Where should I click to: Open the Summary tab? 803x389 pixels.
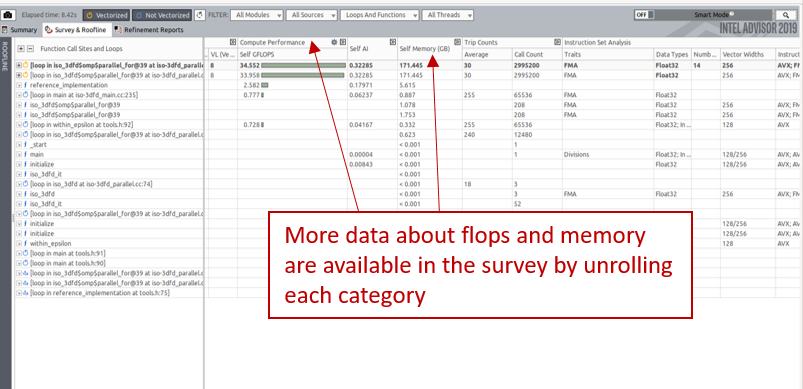click(19, 30)
